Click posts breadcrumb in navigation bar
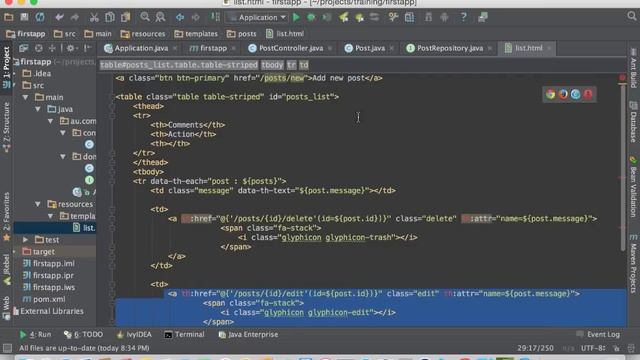The width and height of the screenshot is (640, 360). click(x=242, y=34)
